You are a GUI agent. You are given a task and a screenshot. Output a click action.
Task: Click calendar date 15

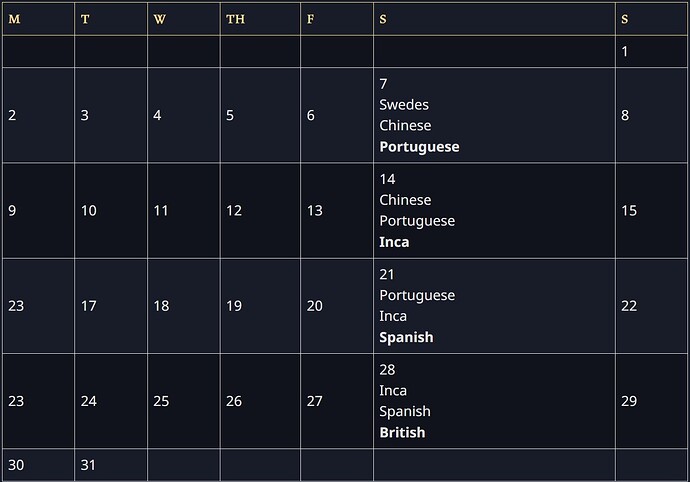(629, 210)
